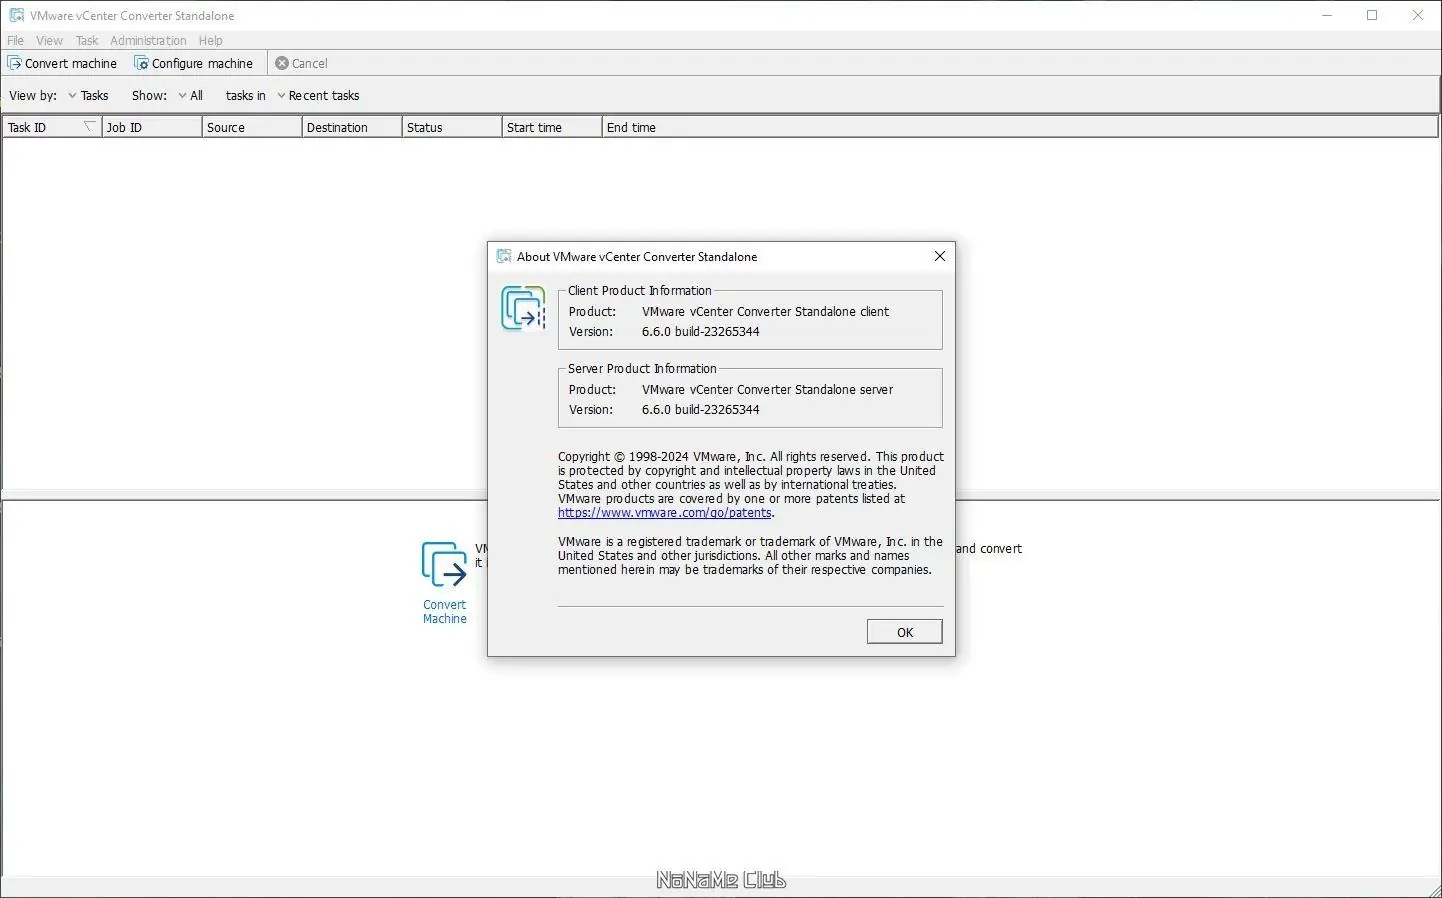Click the main window title bar app icon
Viewport: 1442px width, 898px height.
click(16, 15)
